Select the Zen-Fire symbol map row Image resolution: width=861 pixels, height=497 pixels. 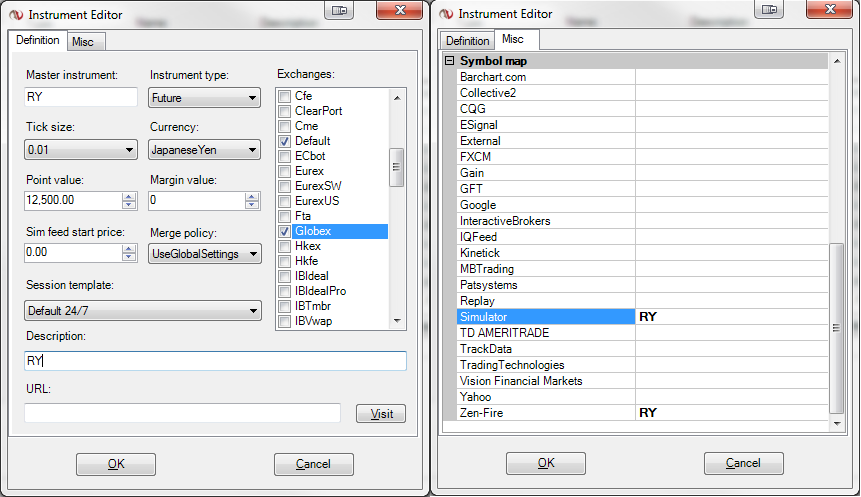[x=642, y=413]
